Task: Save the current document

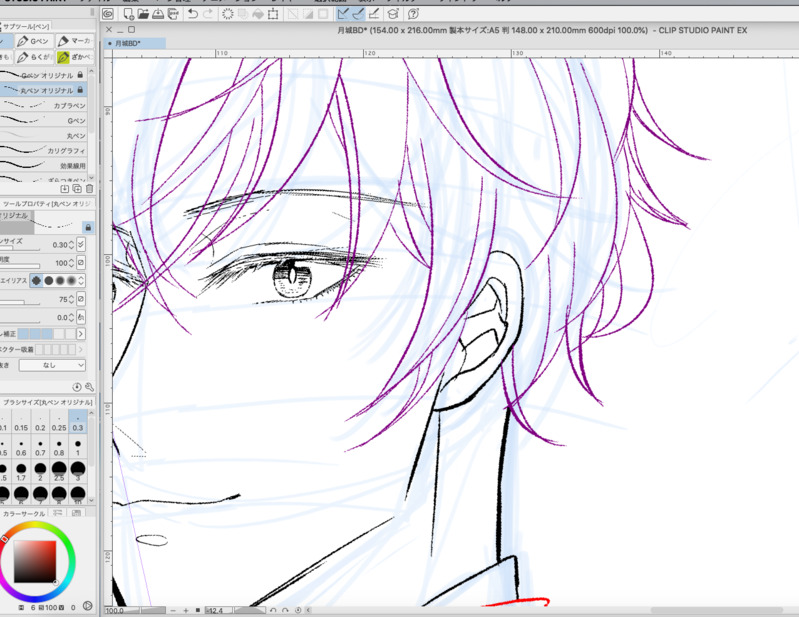Action: (x=158, y=14)
